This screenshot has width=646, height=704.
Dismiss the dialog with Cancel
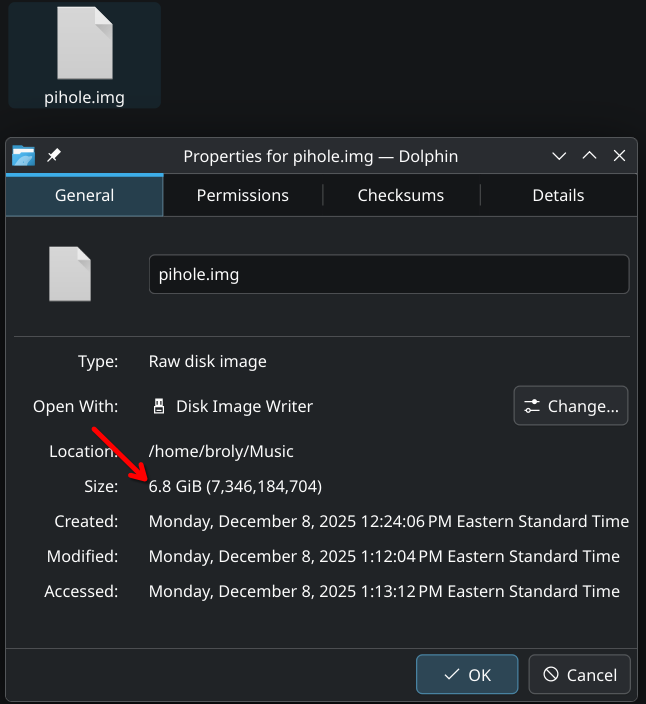coord(580,675)
